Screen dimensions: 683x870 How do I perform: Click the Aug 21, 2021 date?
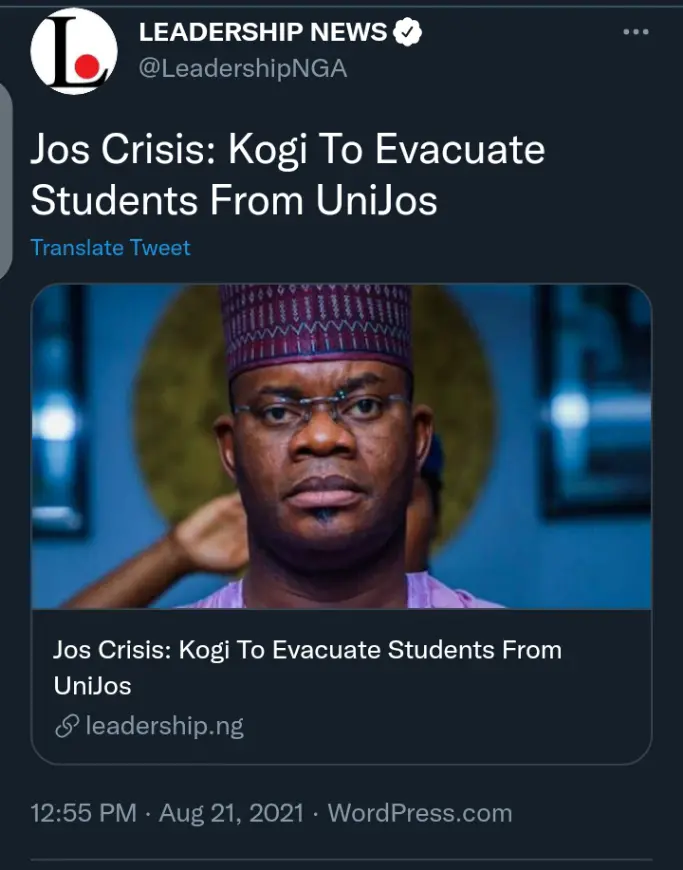232,813
